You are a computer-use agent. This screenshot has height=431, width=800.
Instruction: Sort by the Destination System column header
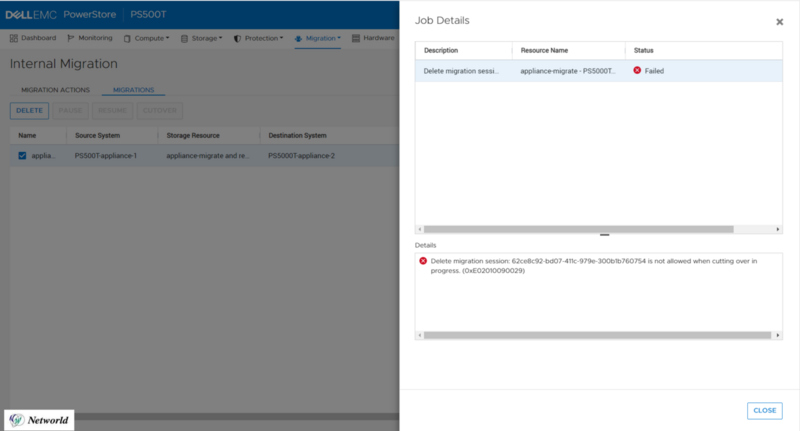click(x=297, y=136)
